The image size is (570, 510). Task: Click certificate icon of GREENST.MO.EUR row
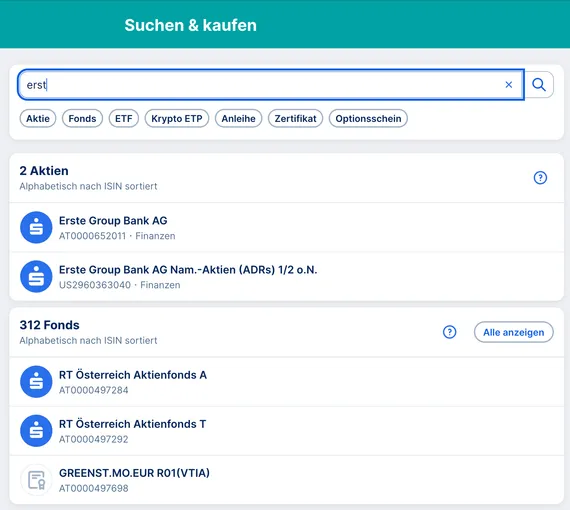click(36, 480)
